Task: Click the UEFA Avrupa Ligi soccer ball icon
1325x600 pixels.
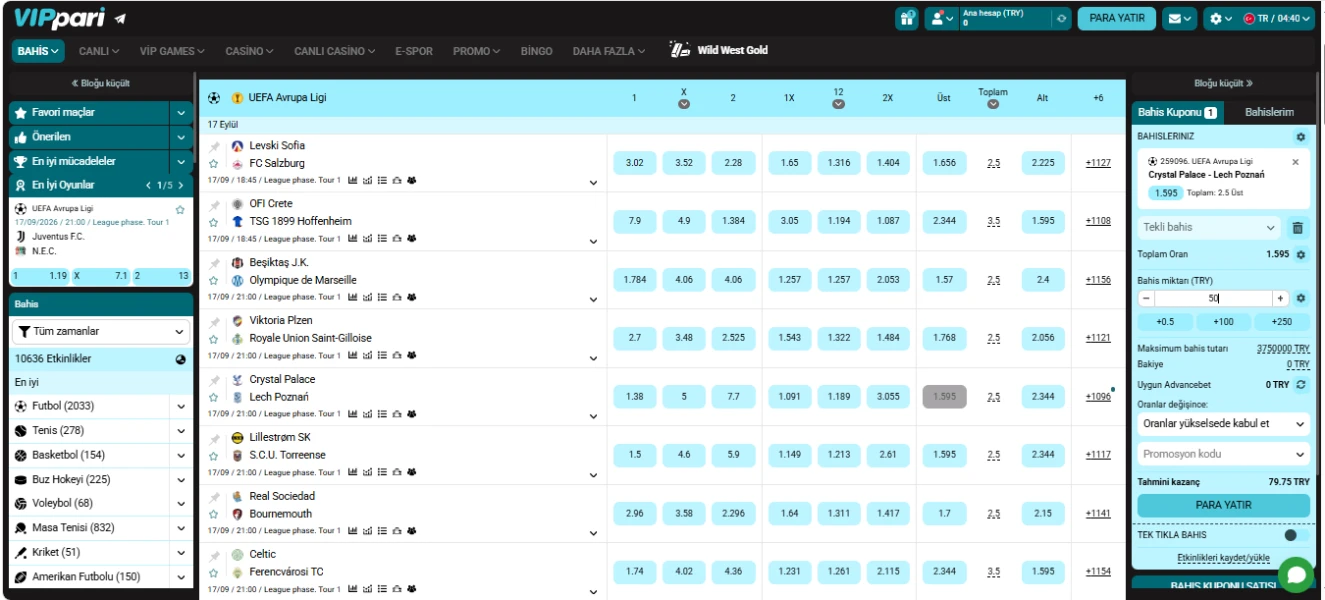Action: tap(214, 98)
